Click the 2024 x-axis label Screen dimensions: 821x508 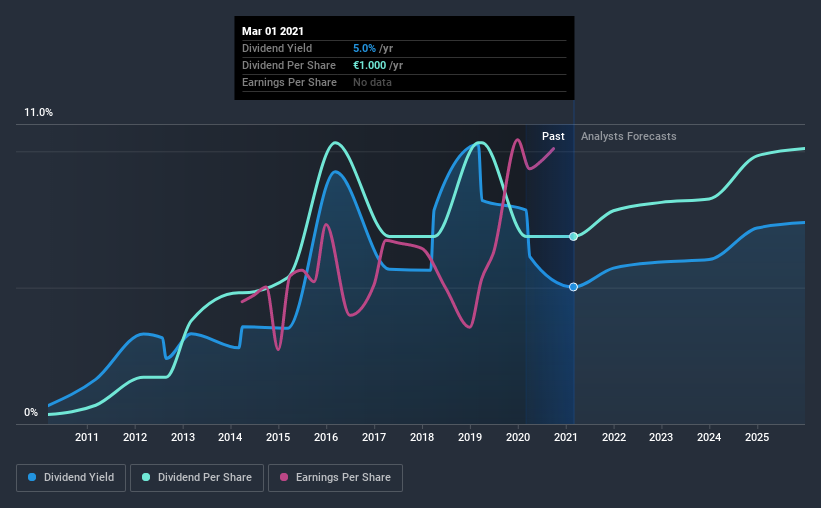click(709, 437)
